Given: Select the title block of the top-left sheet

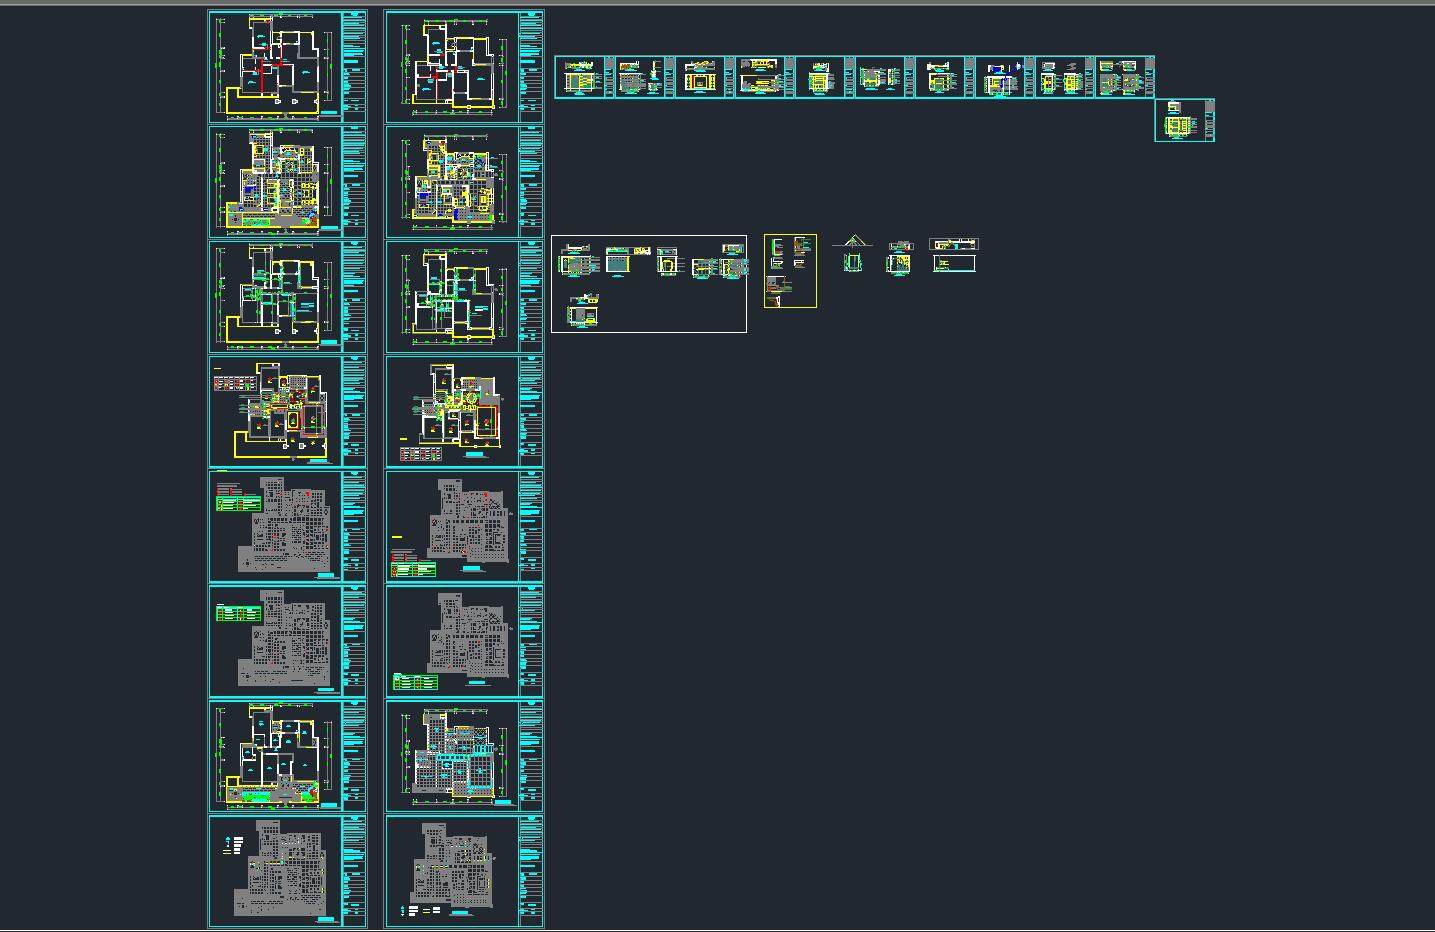Looking at the screenshot, I should 354,67.
